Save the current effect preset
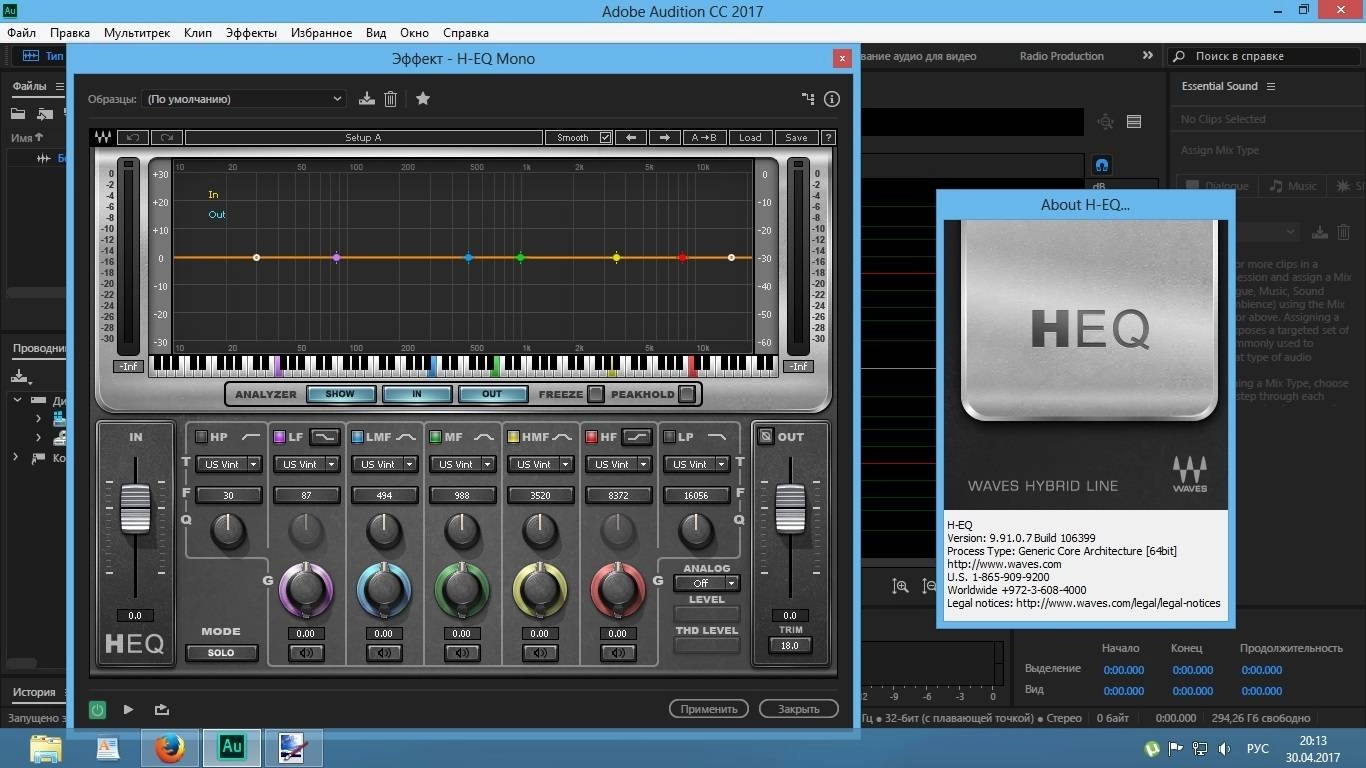The width and height of the screenshot is (1366, 768). coord(367,98)
